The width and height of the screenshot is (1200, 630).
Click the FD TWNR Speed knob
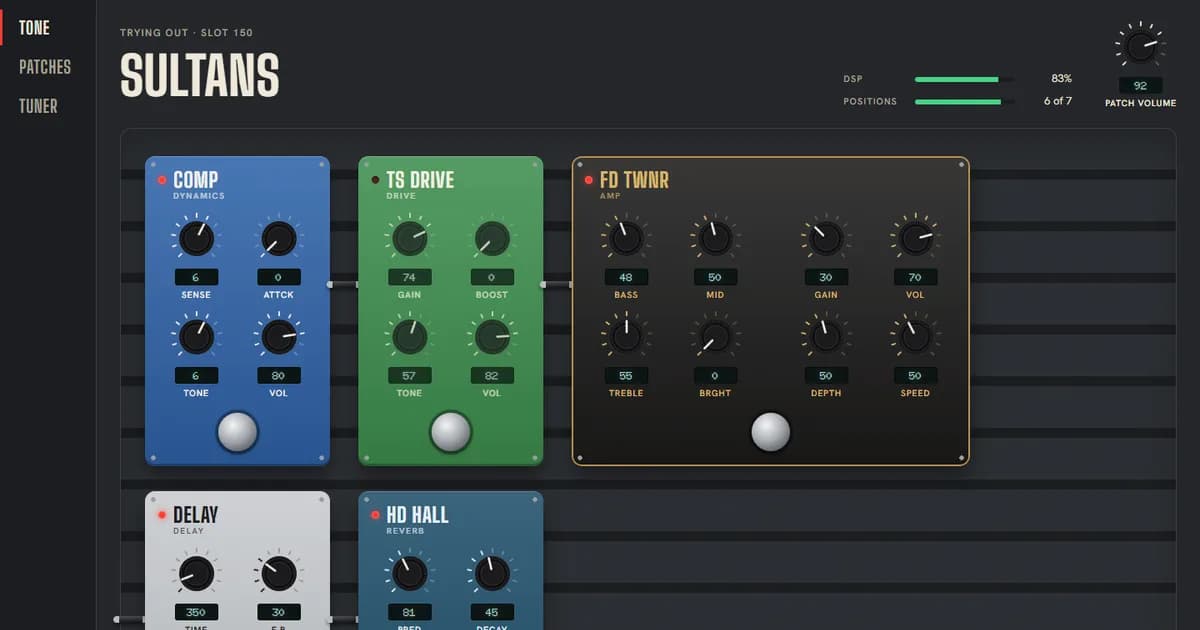tap(915, 336)
